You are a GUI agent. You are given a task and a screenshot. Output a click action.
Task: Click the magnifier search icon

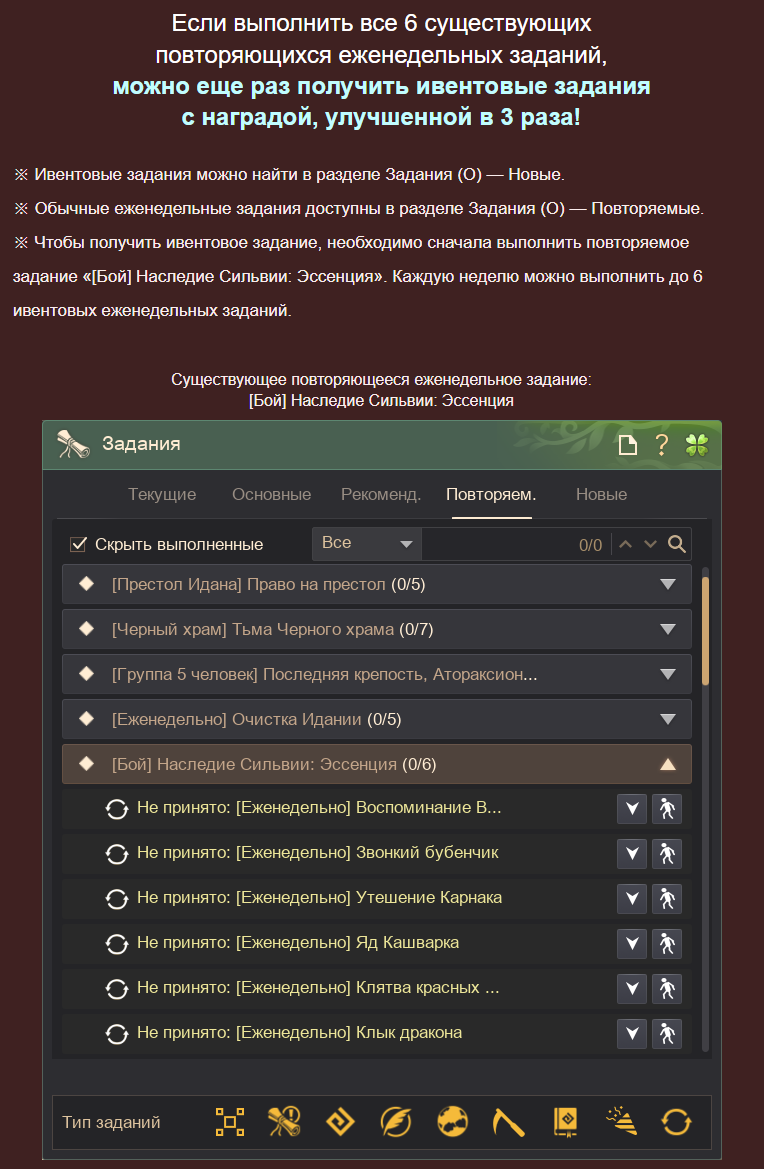[x=677, y=544]
